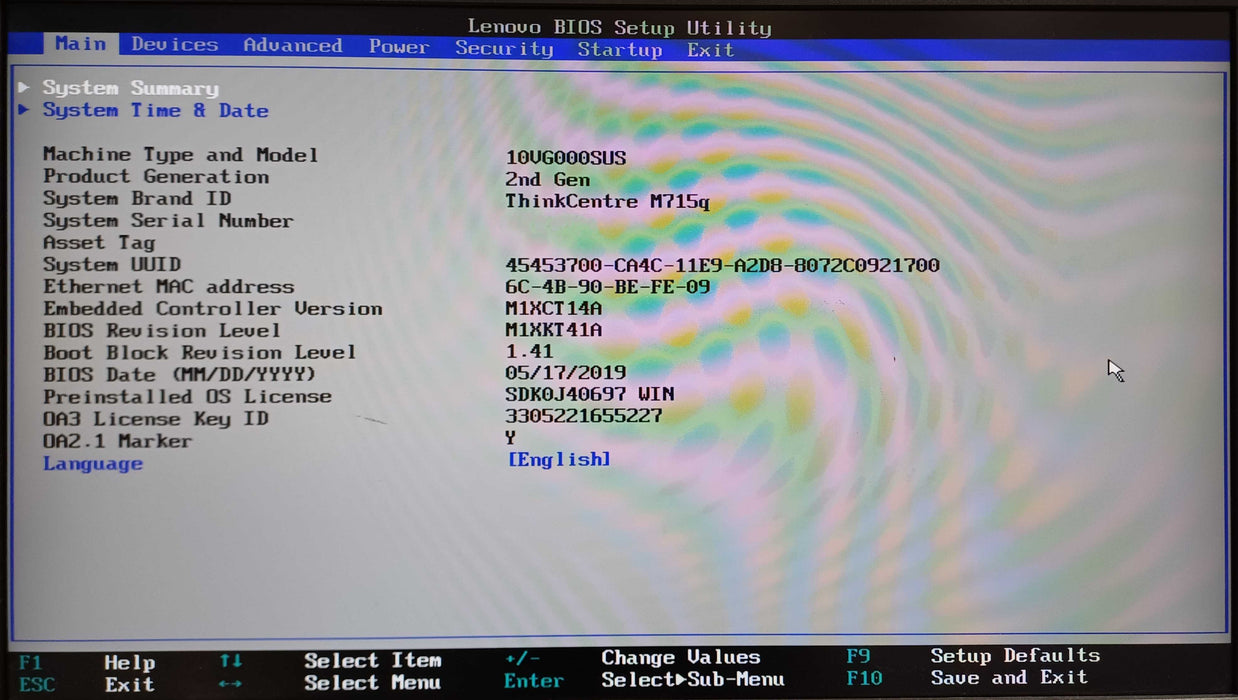Viewport: 1238px width, 700px height.
Task: Click the MAC value 6C-4B-90-BE-FE-09
Action: pyautogui.click(x=607, y=287)
